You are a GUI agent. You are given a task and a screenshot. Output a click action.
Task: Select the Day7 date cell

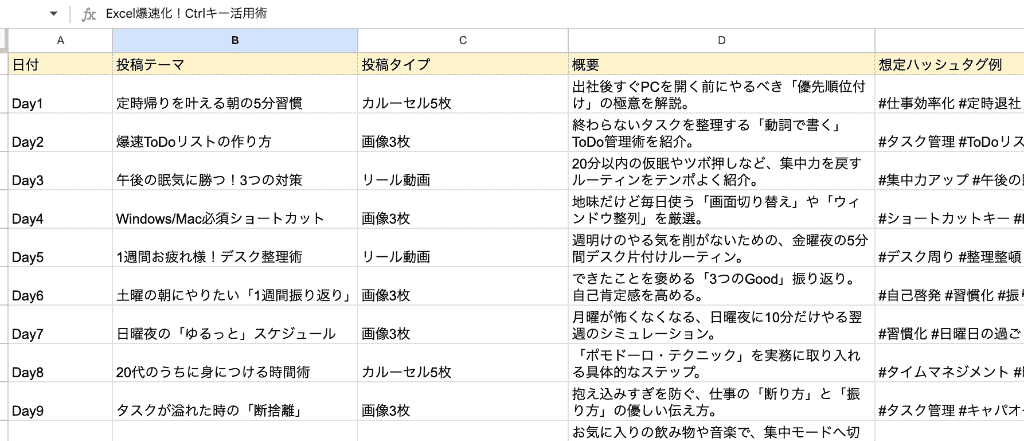coord(60,325)
